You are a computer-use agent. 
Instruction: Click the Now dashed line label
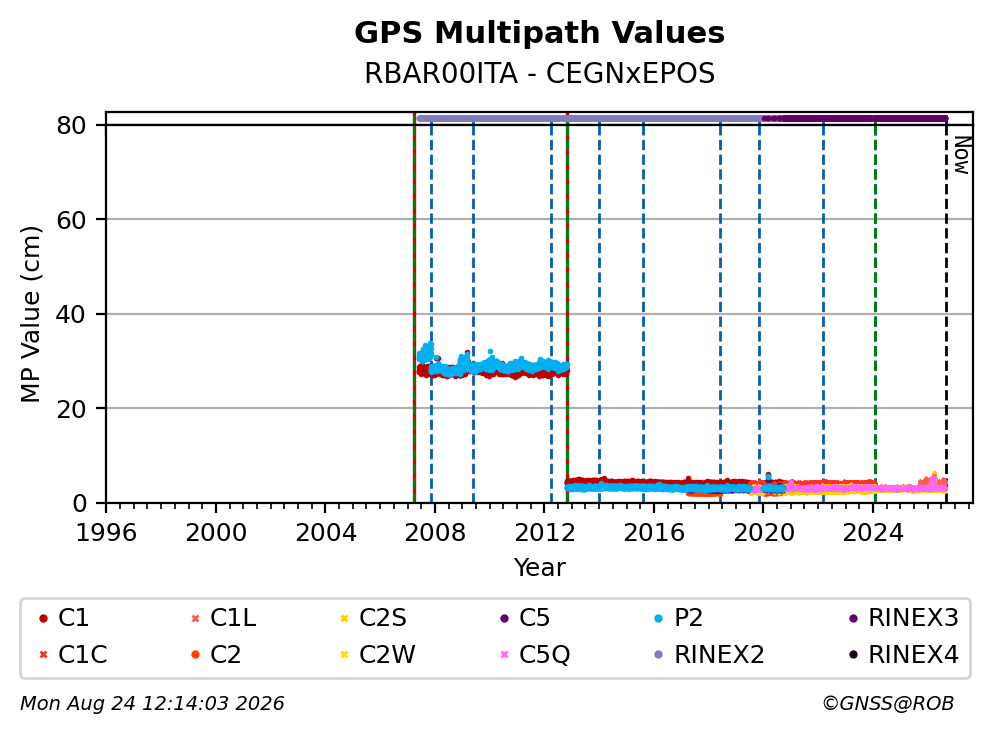pos(962,156)
